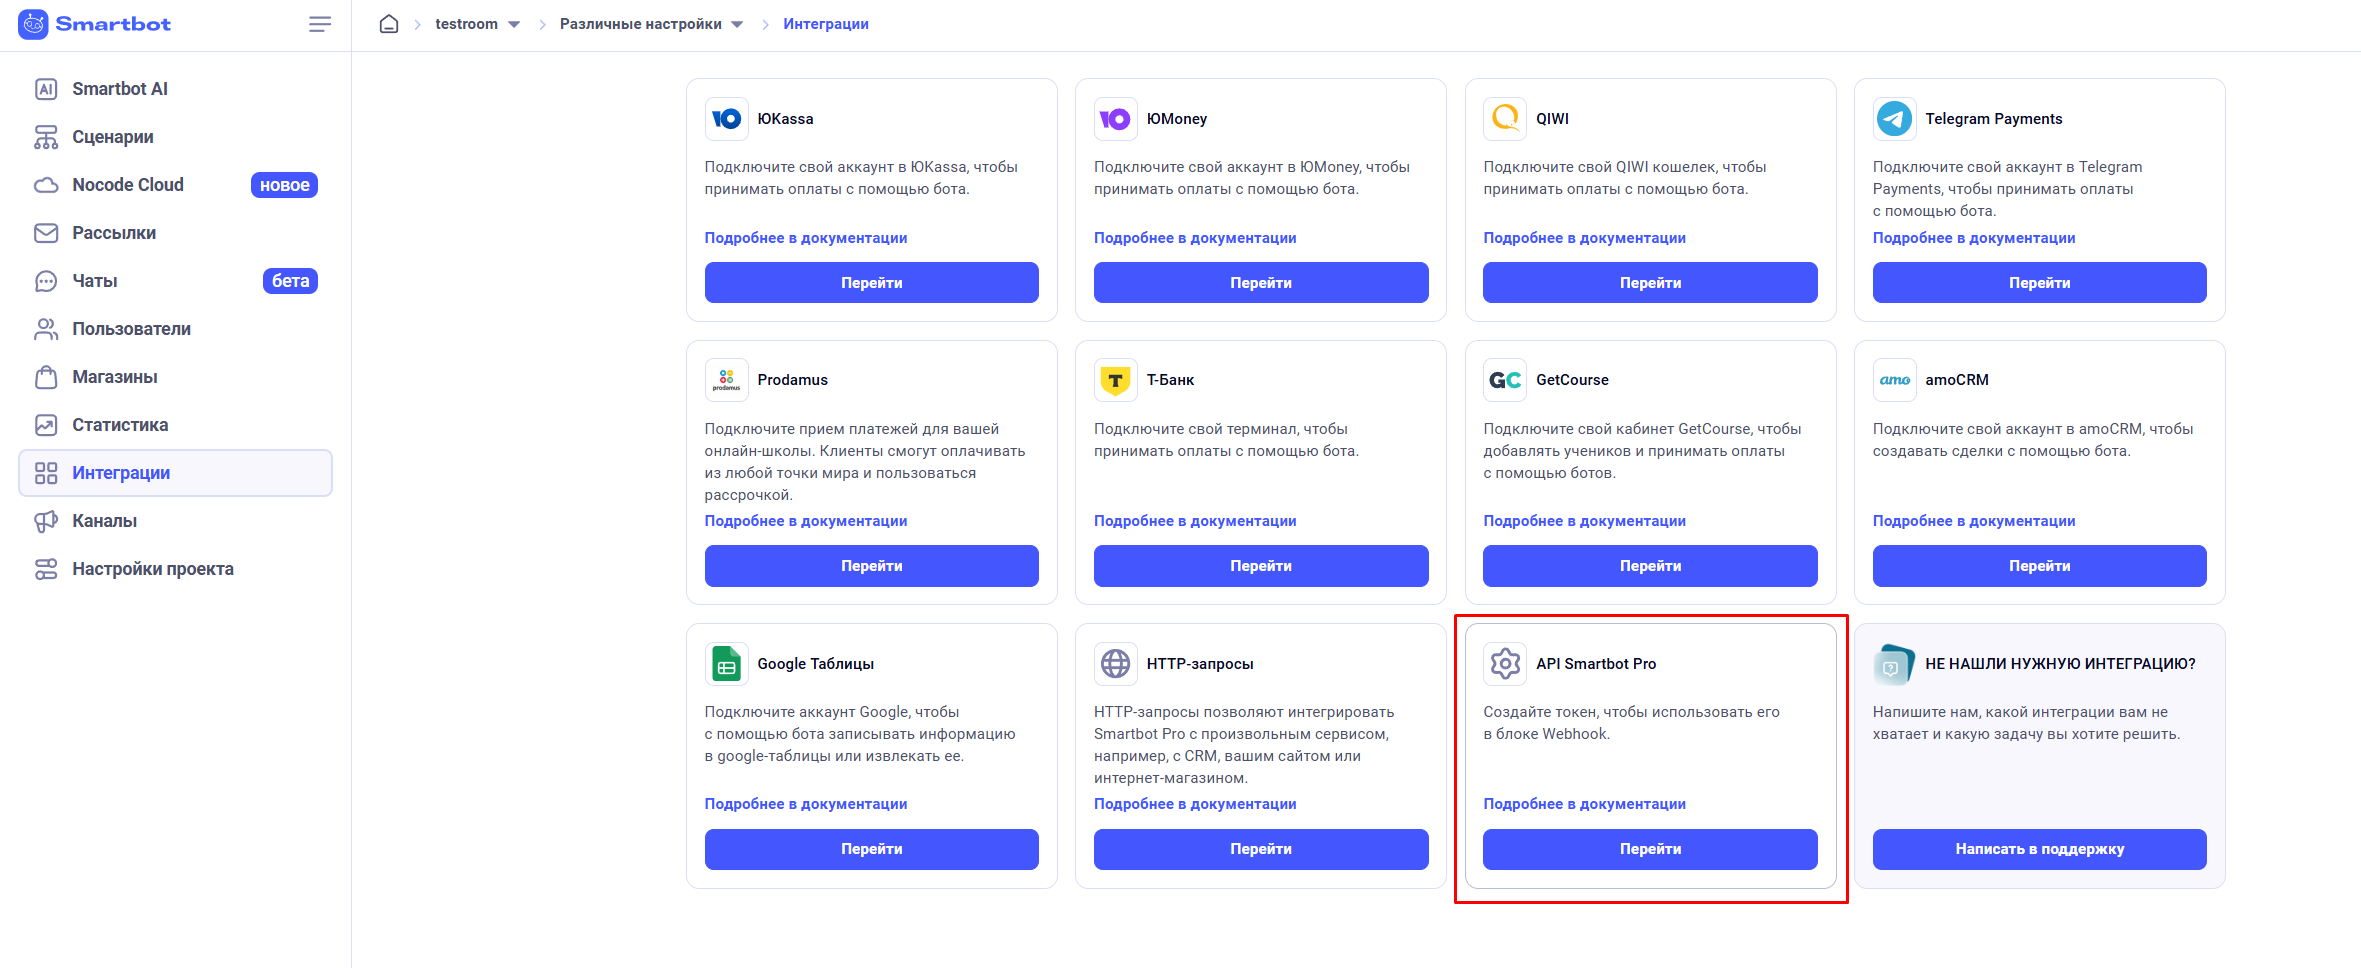Click the GetCourse logo icon

point(1505,380)
